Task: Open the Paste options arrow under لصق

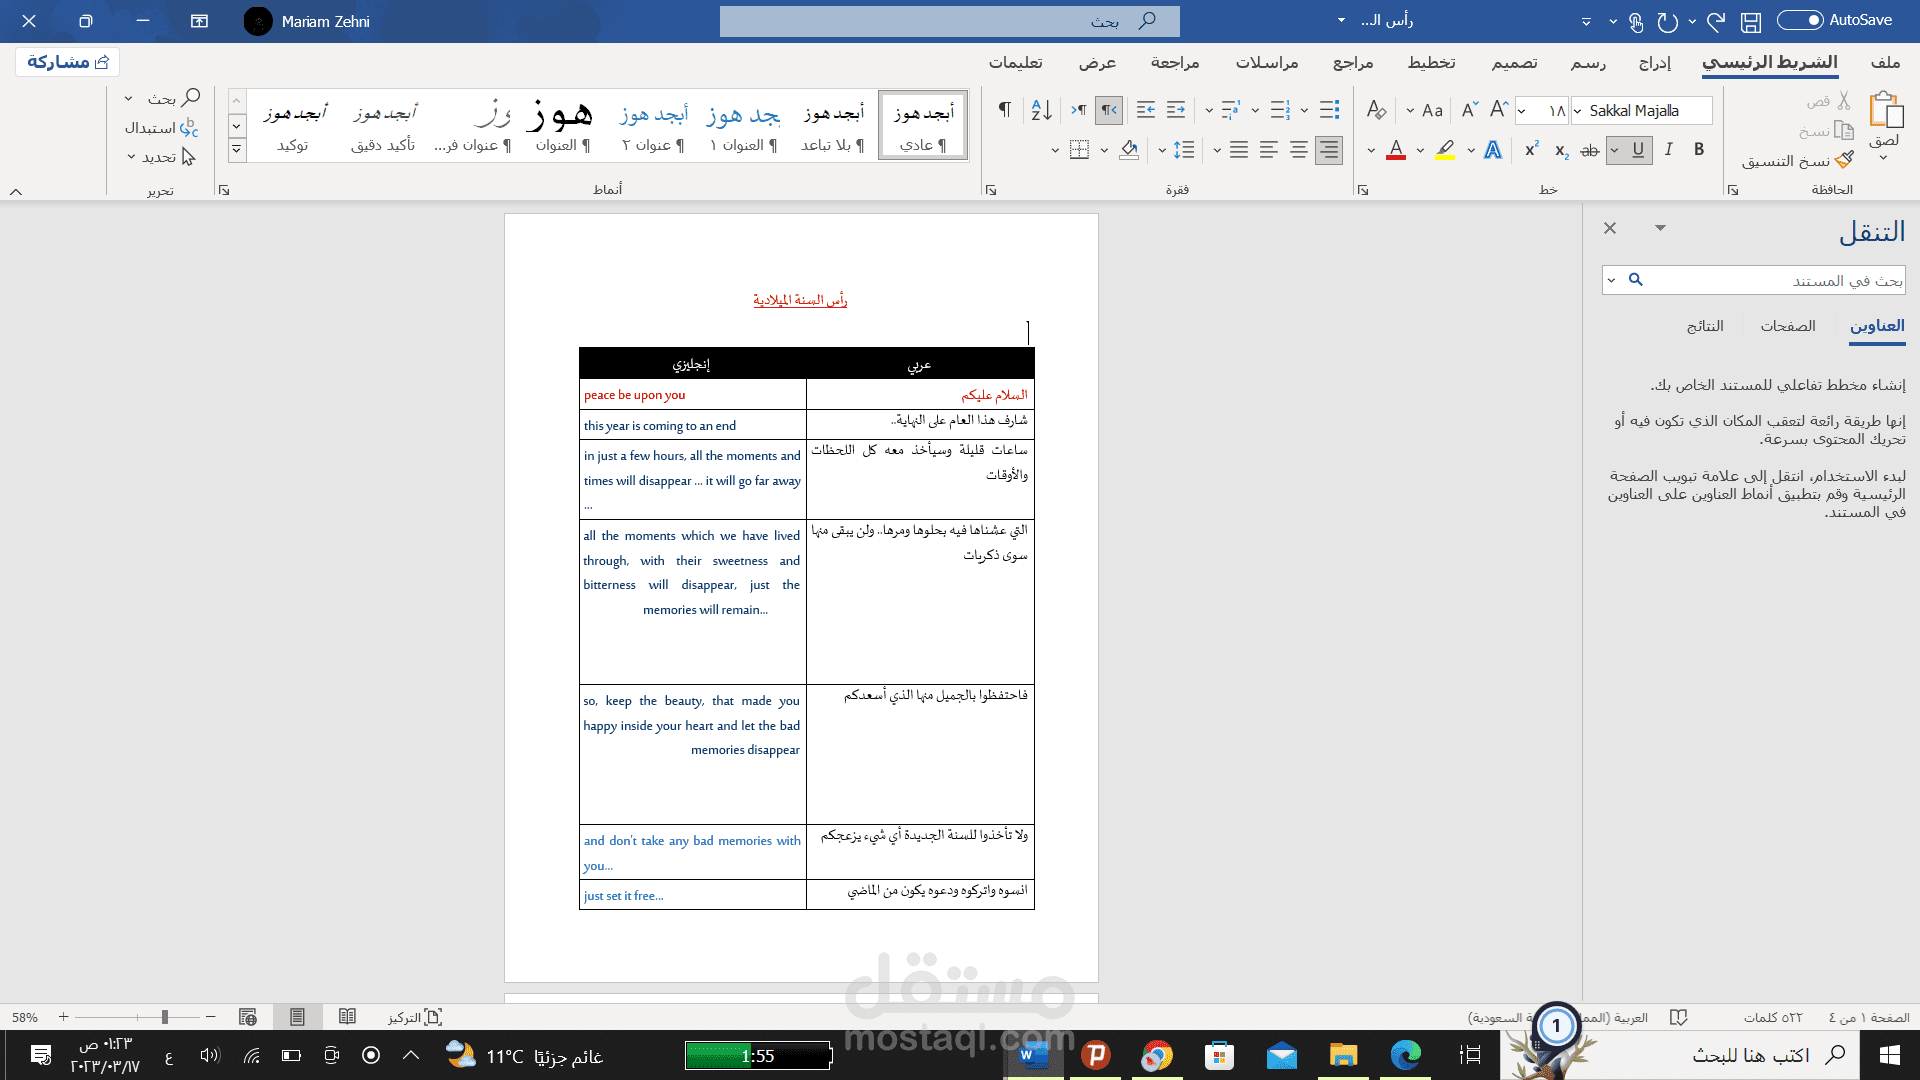Action: 1884,158
